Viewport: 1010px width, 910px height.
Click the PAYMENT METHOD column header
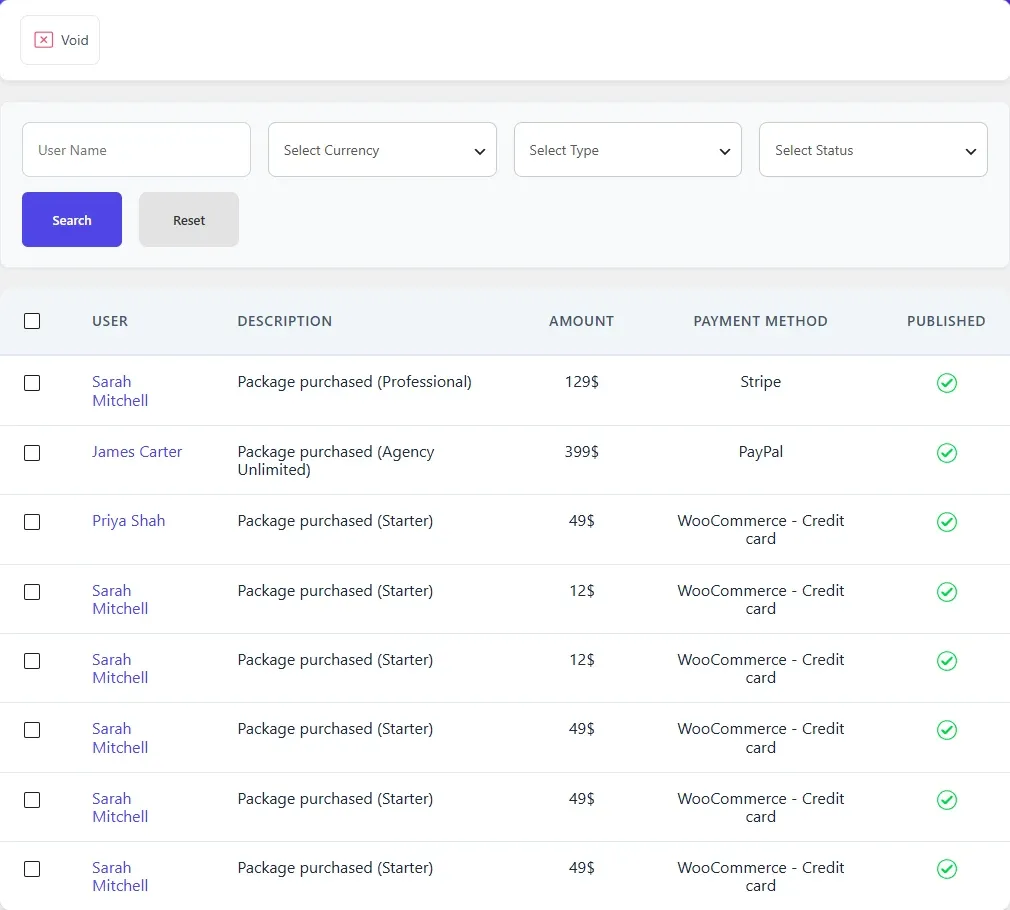pyautogui.click(x=760, y=321)
